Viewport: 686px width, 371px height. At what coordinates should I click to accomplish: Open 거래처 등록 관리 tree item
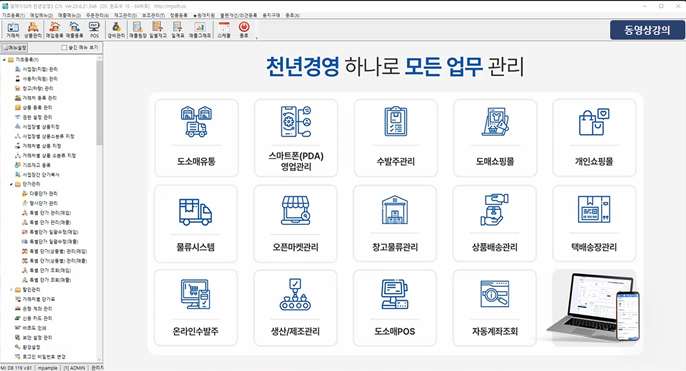36,98
